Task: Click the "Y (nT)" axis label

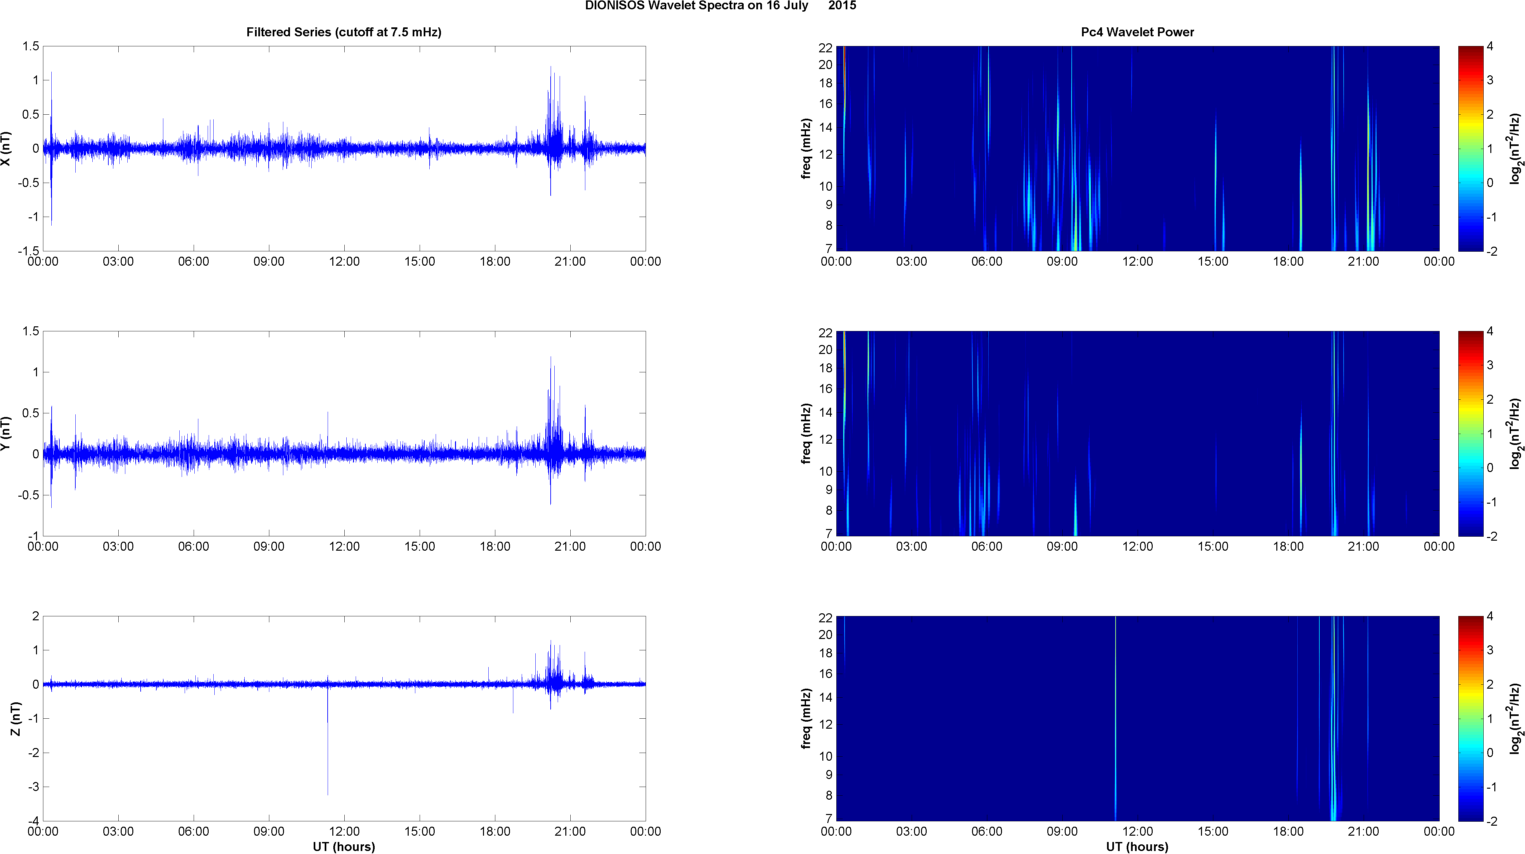Action: (7, 433)
